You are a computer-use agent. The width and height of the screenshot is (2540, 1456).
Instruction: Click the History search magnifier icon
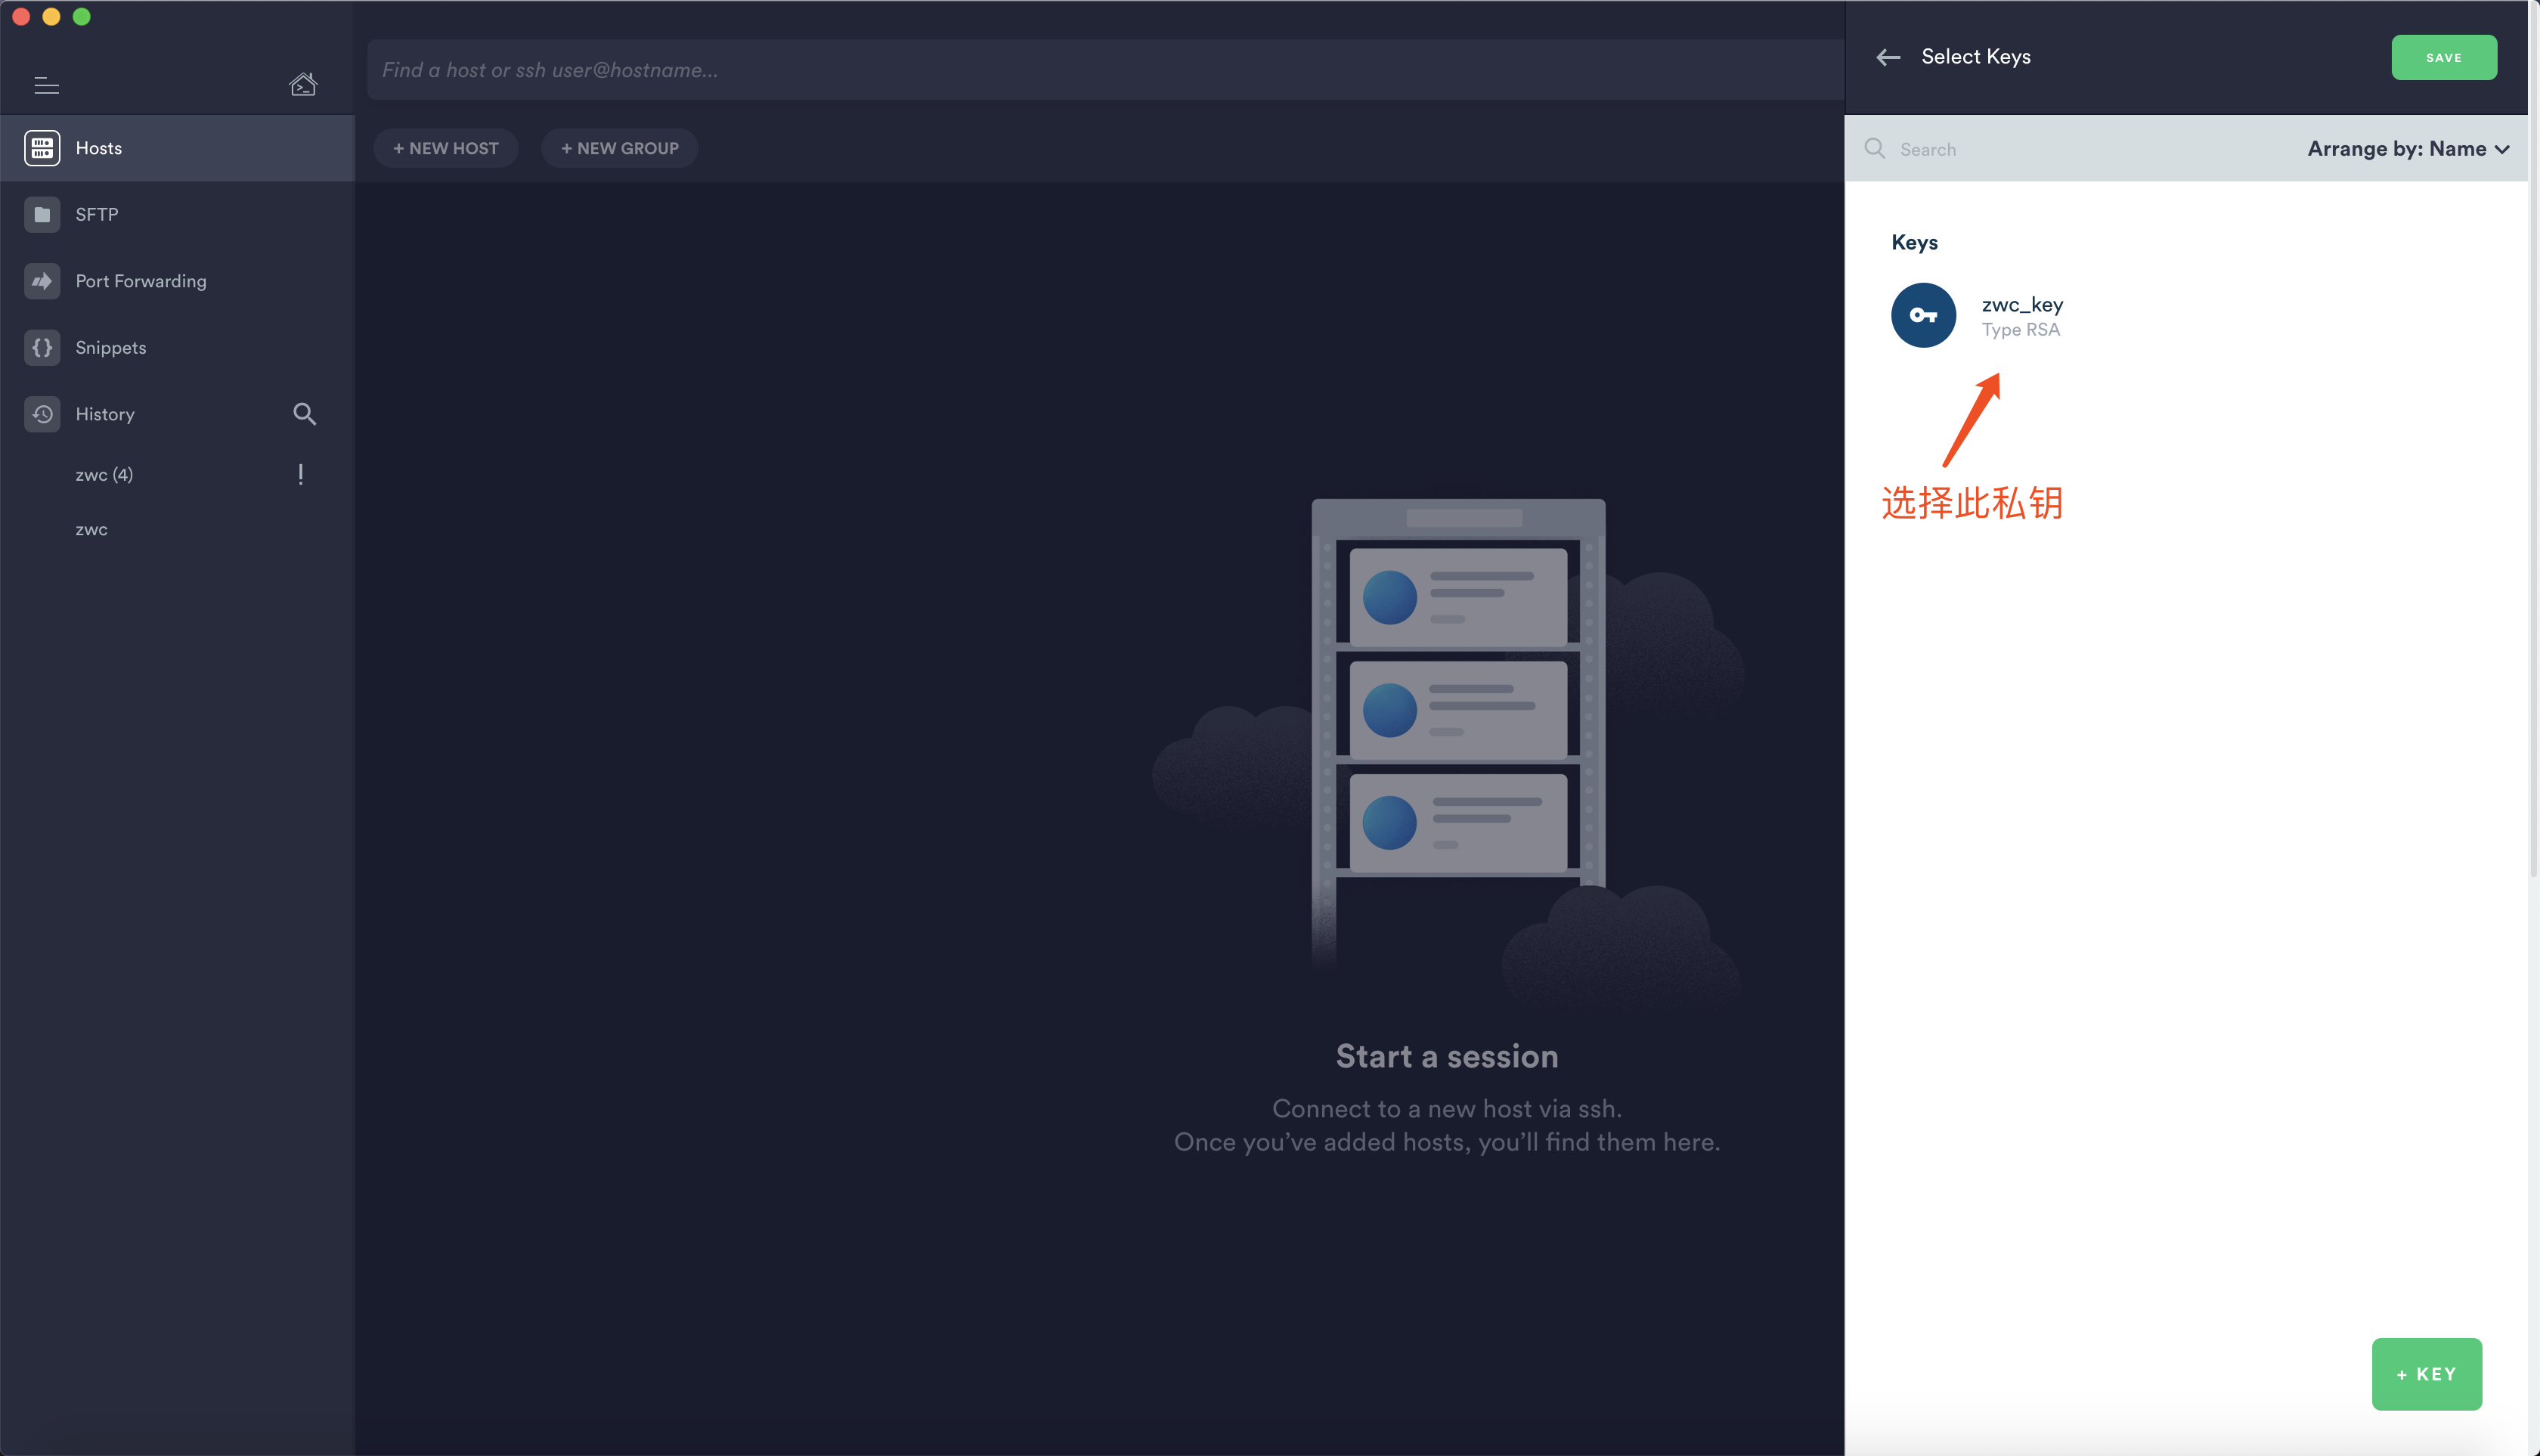(304, 414)
